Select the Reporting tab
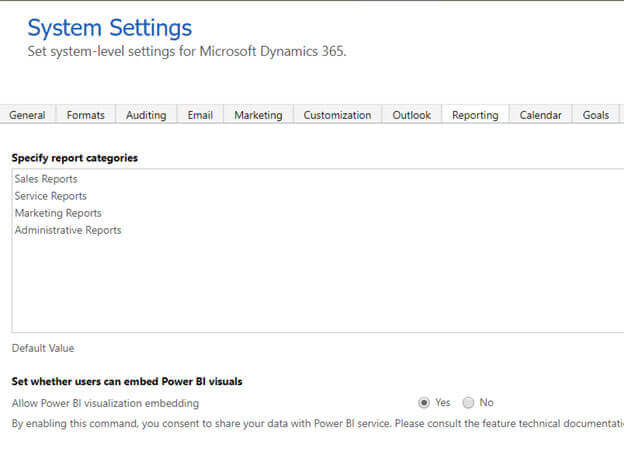This screenshot has height=462, width=624. pyautogui.click(x=475, y=115)
